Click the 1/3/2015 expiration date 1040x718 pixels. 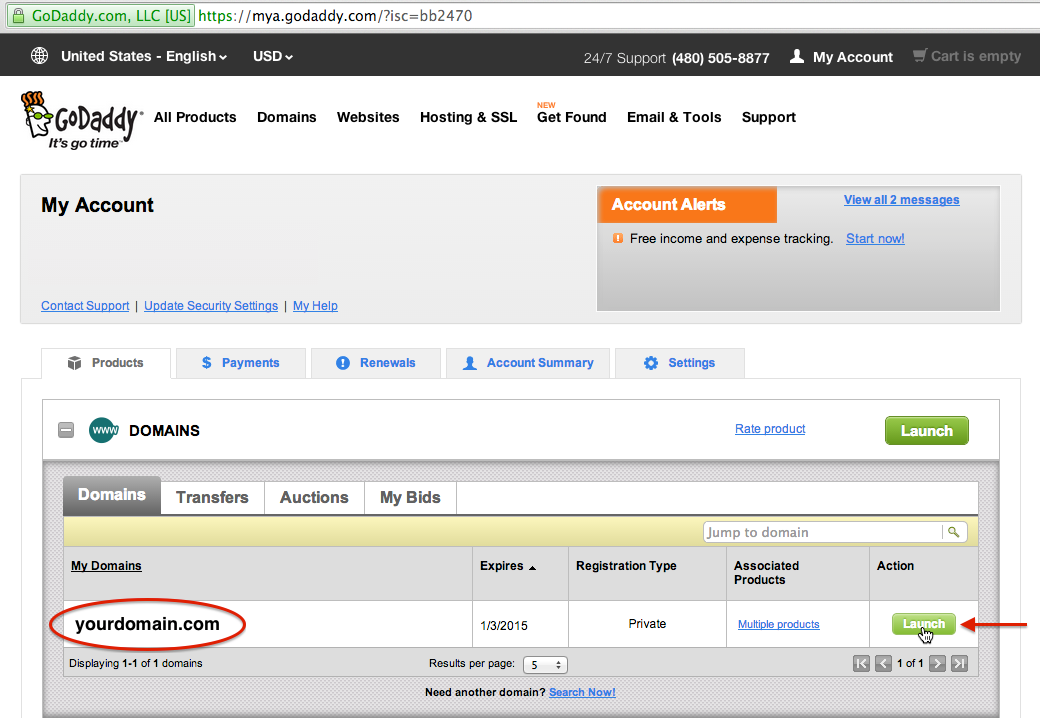pyautogui.click(x=504, y=625)
